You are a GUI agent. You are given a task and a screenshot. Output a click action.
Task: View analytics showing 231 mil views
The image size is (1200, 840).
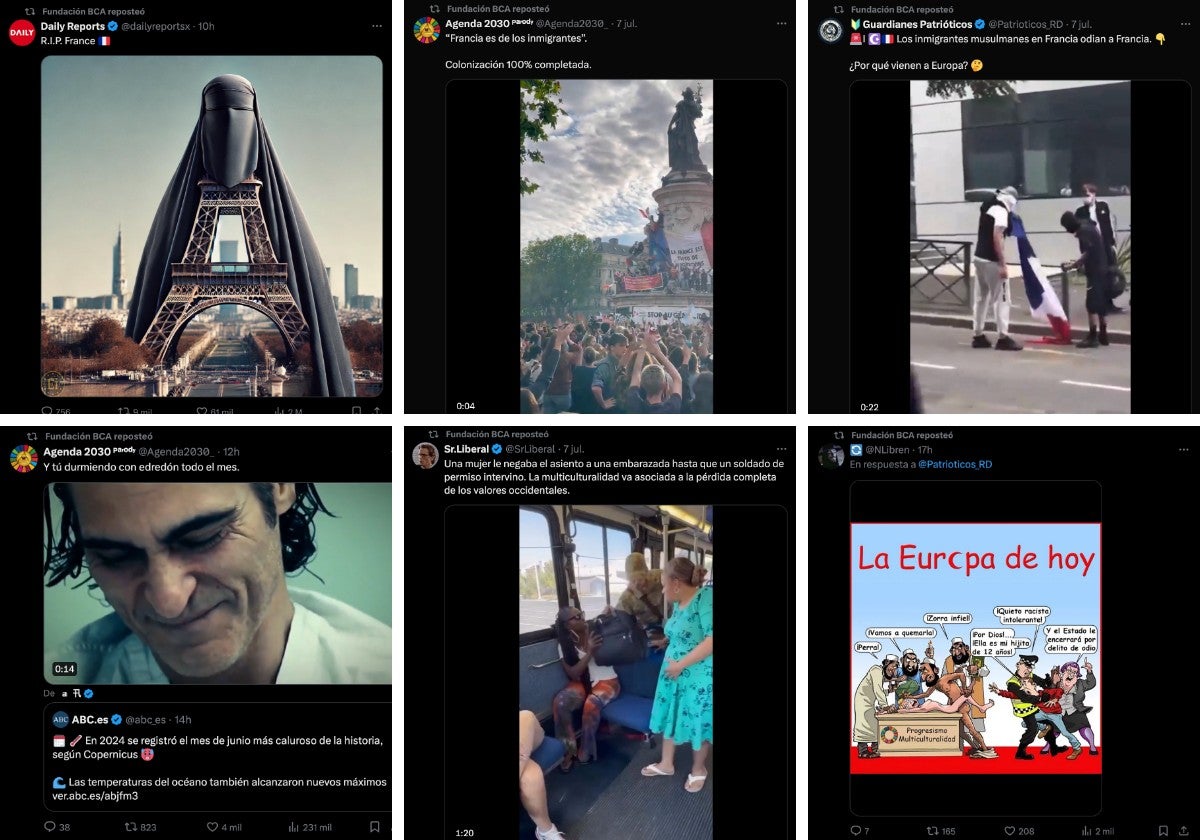293,827
